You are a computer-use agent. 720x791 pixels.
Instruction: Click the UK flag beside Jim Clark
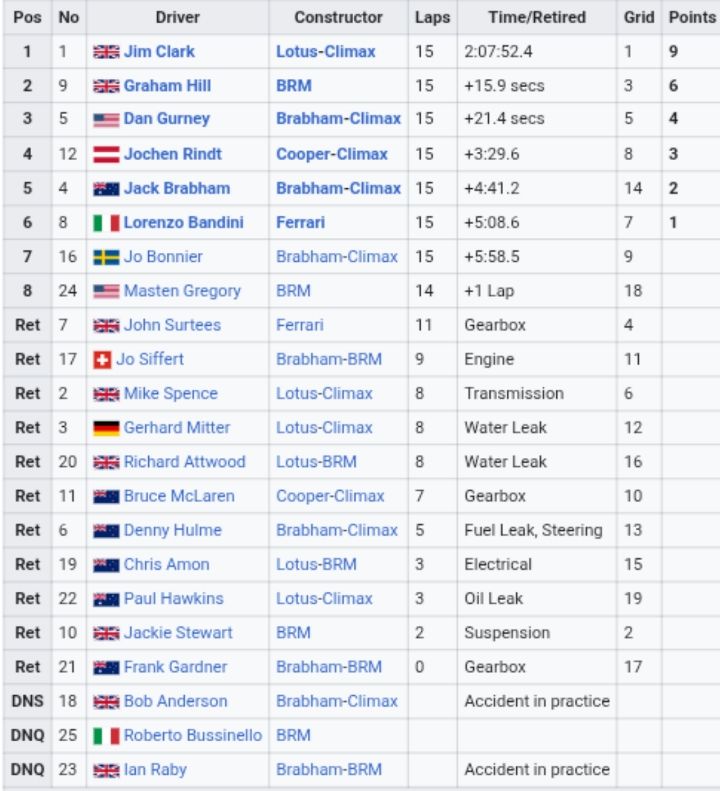pyautogui.click(x=106, y=52)
